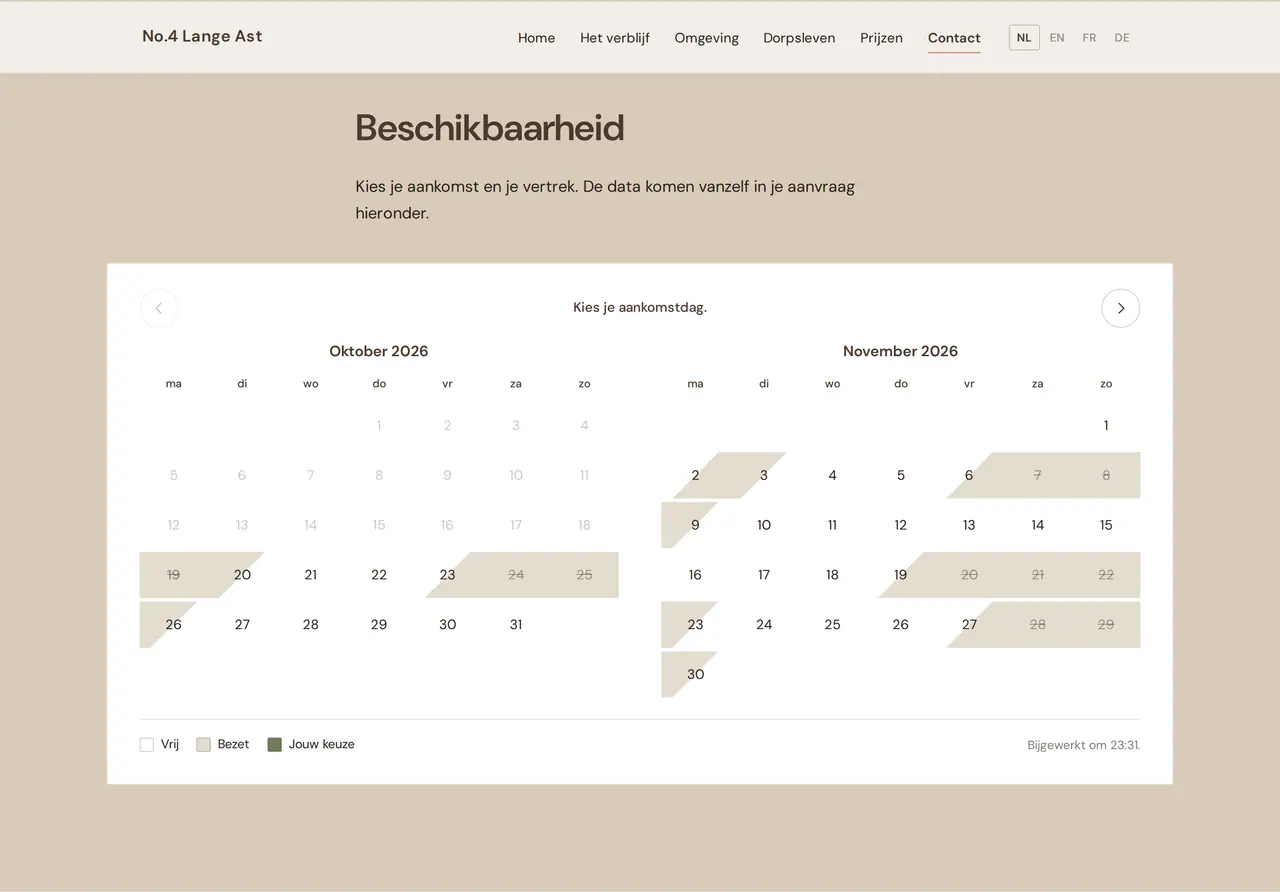The image size is (1280, 892).
Task: Select 21 October in the calendar
Action: pos(310,575)
